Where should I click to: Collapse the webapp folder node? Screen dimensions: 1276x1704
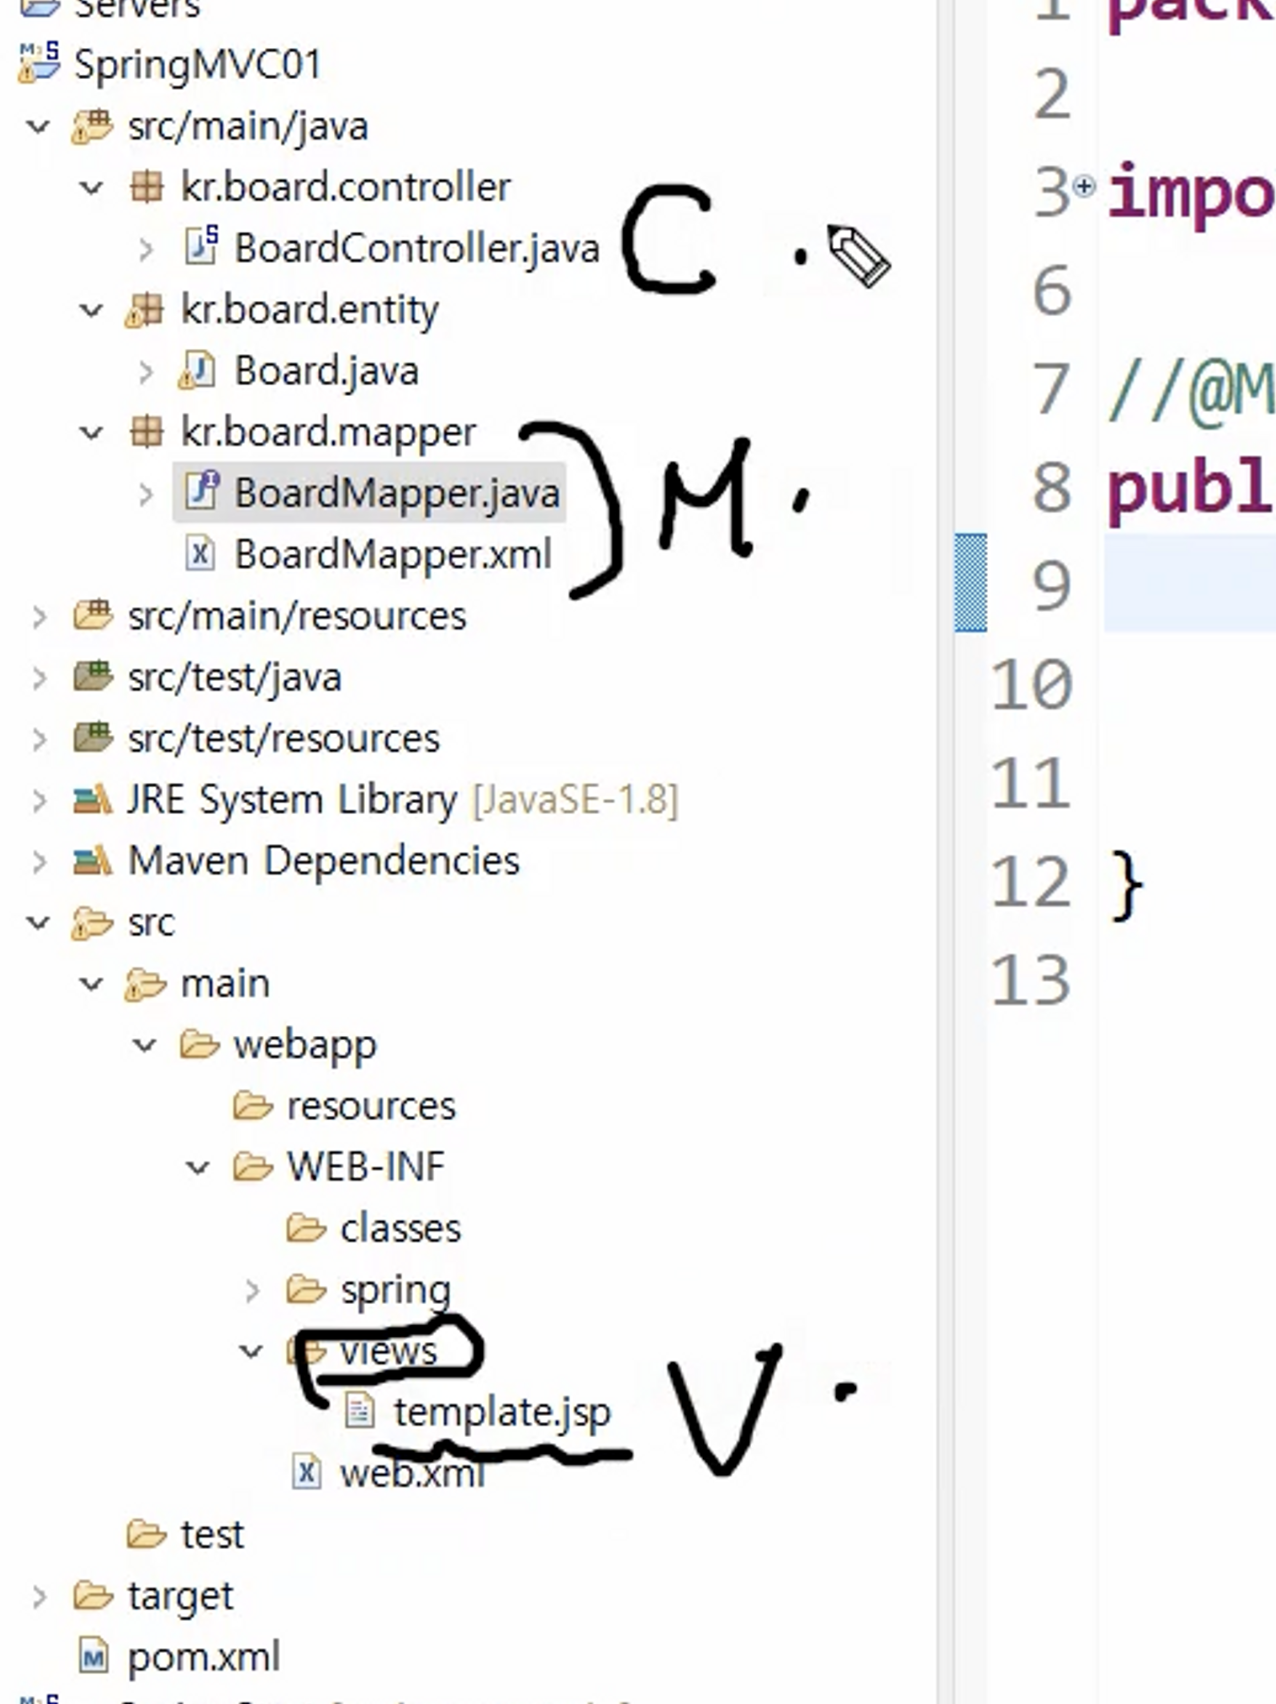click(x=145, y=1046)
